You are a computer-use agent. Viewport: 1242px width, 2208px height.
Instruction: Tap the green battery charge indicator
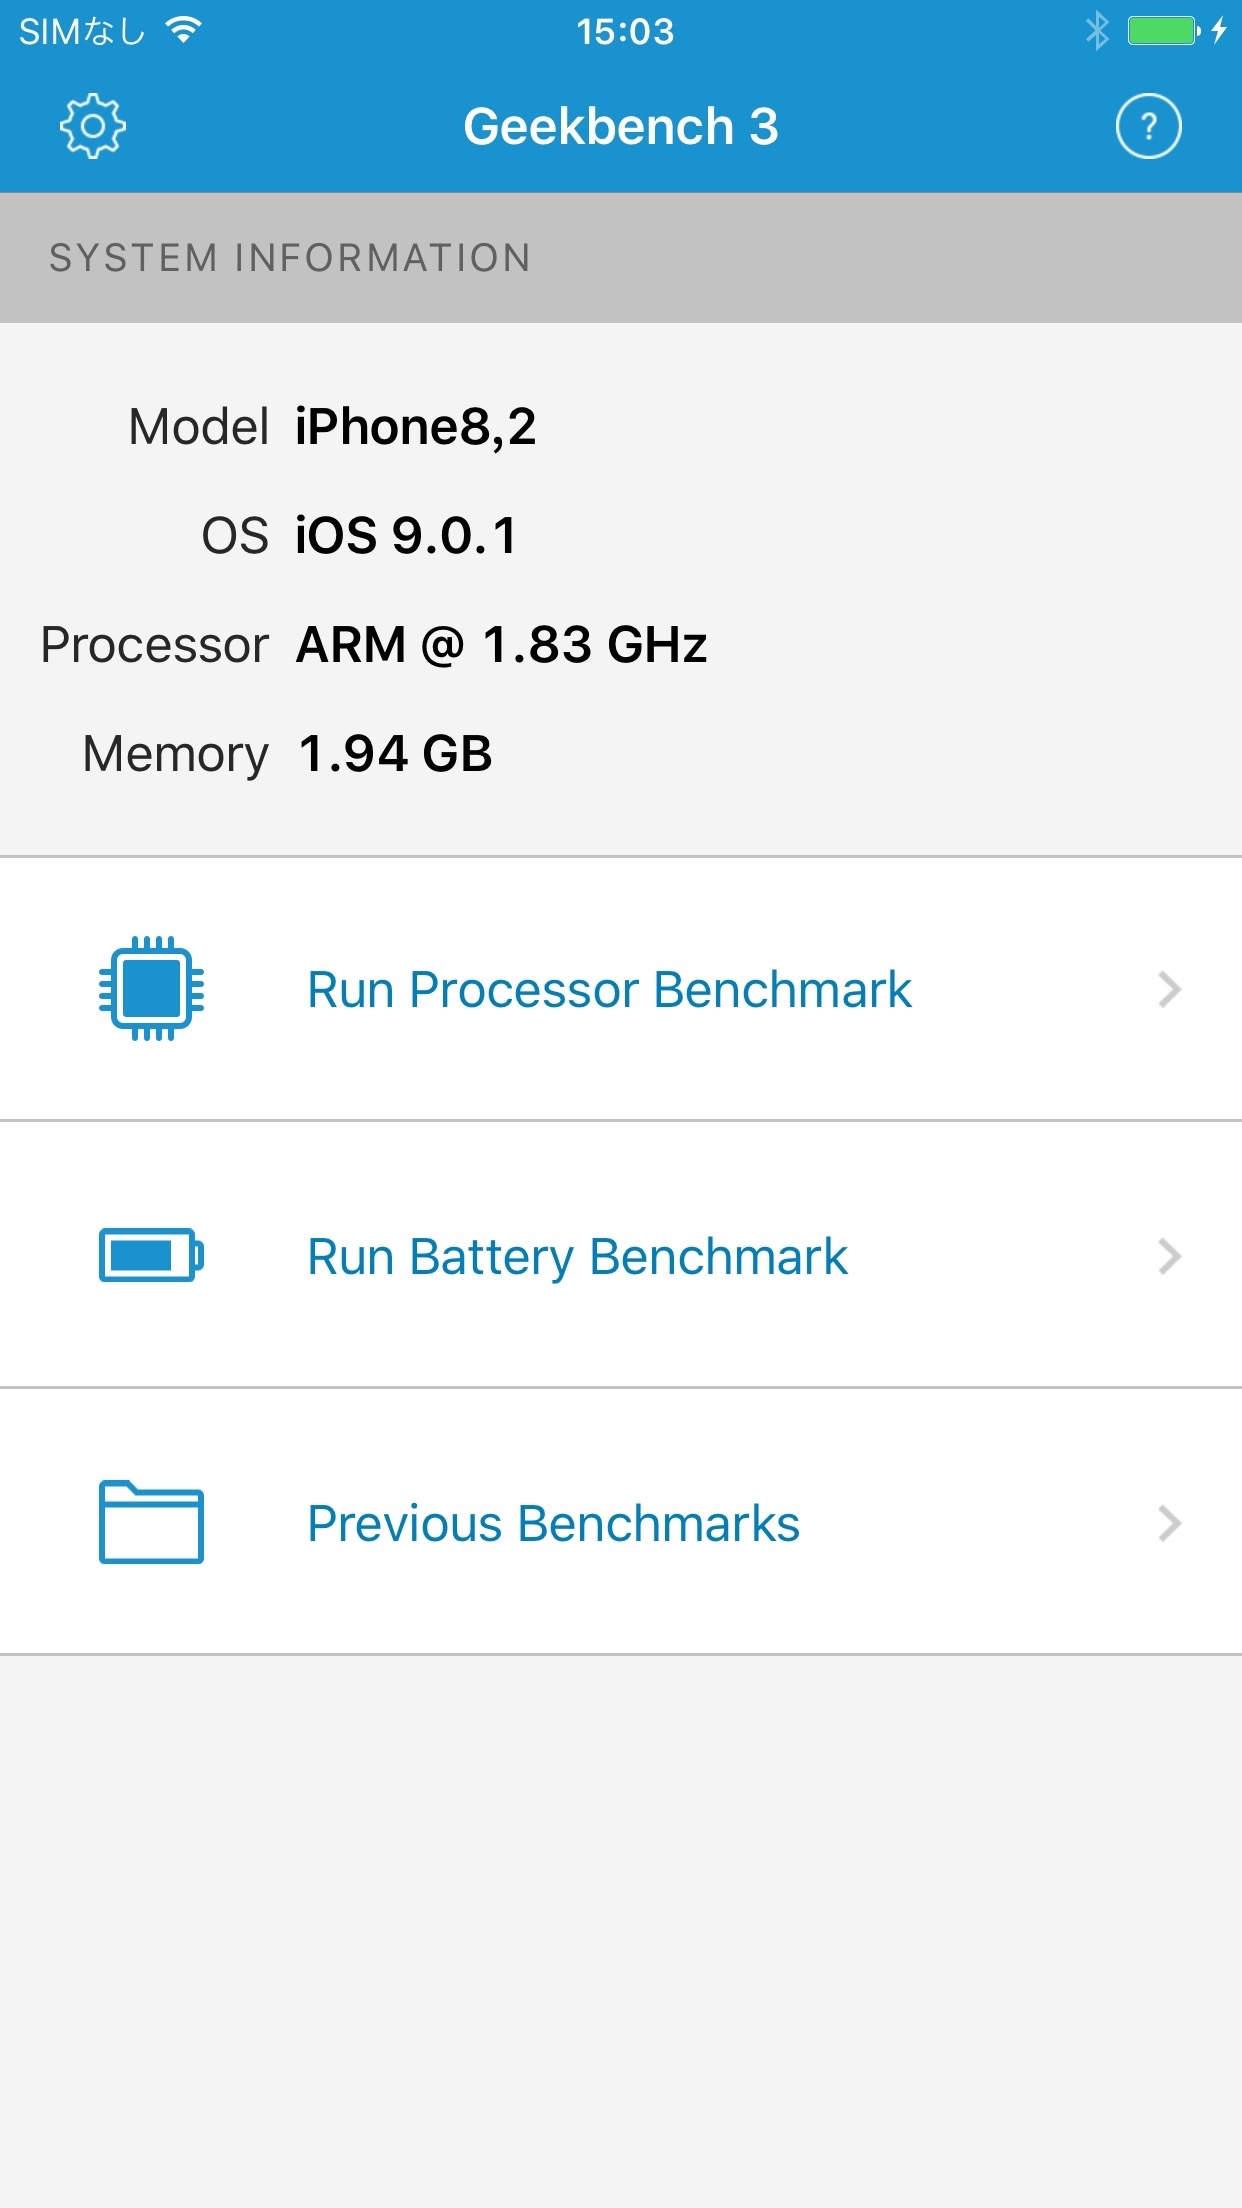pyautogui.click(x=1162, y=31)
